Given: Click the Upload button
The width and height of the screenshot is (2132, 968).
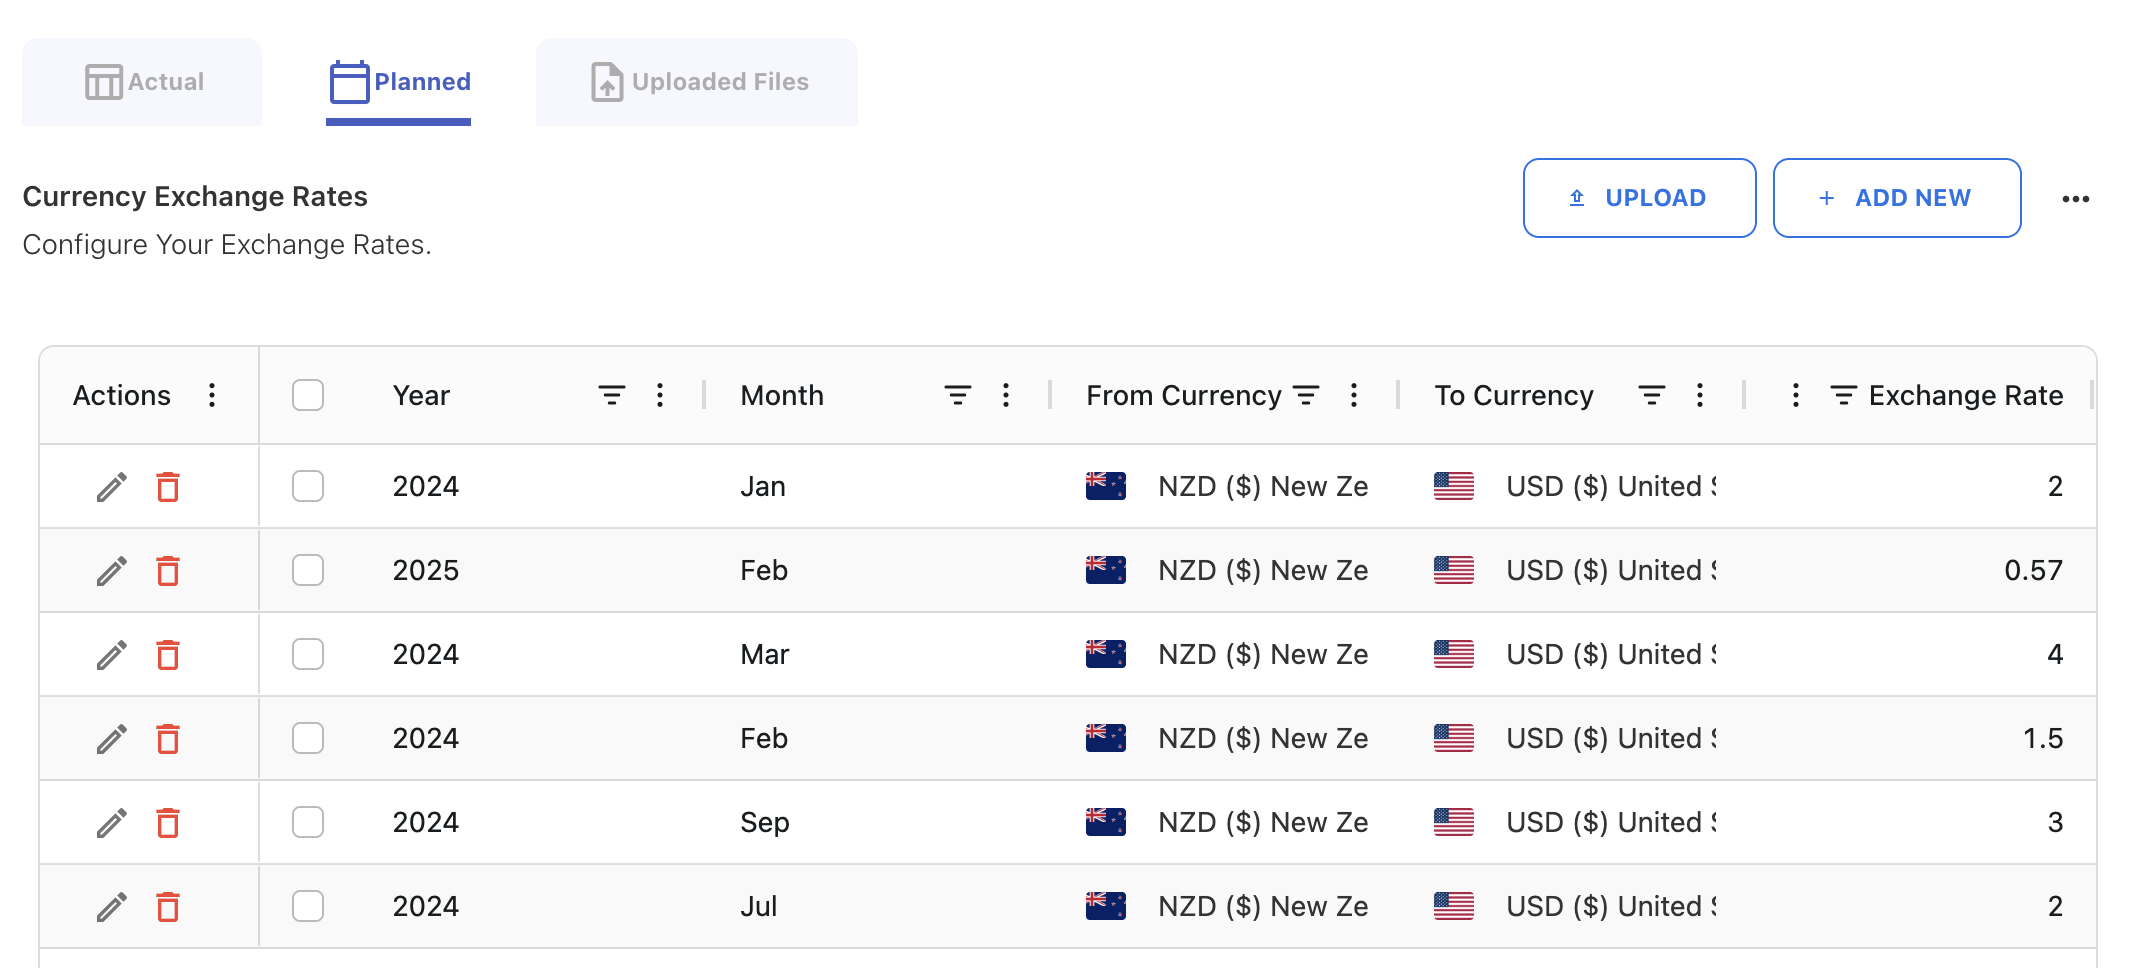Looking at the screenshot, I should click(x=1639, y=198).
